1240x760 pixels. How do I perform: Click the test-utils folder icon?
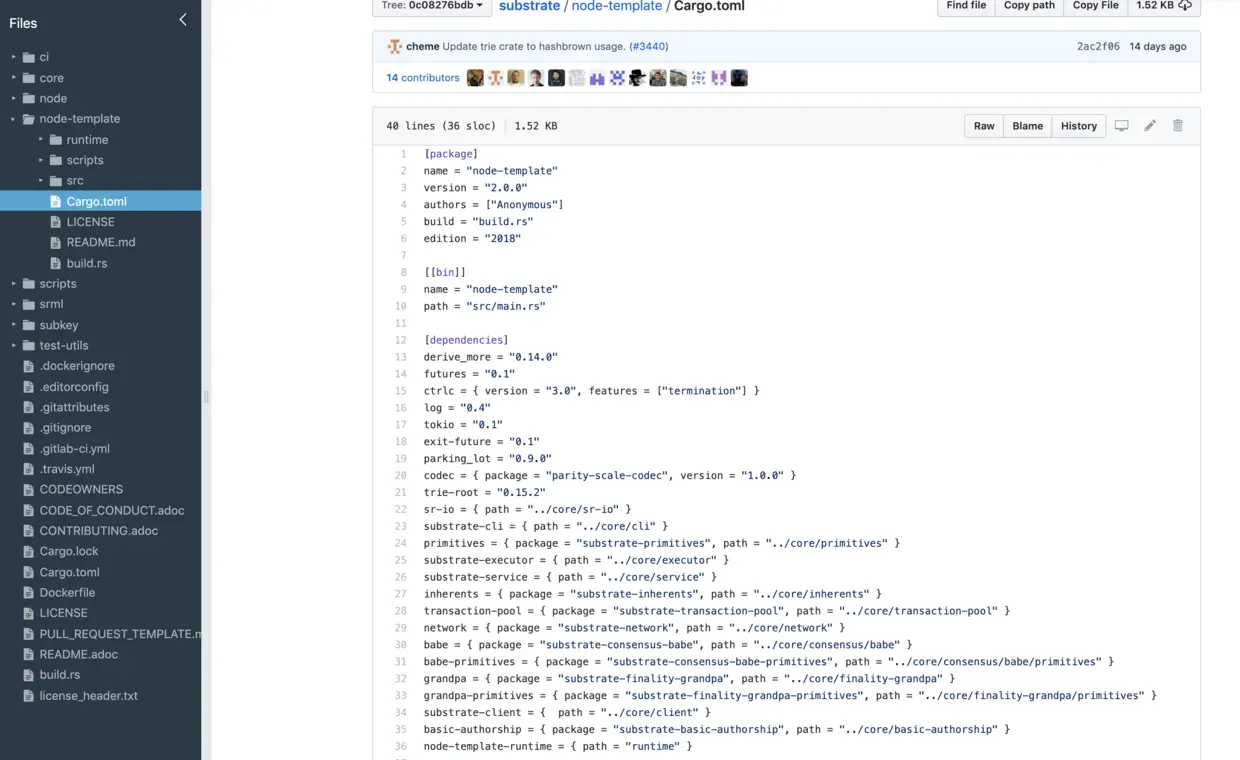coord(29,345)
